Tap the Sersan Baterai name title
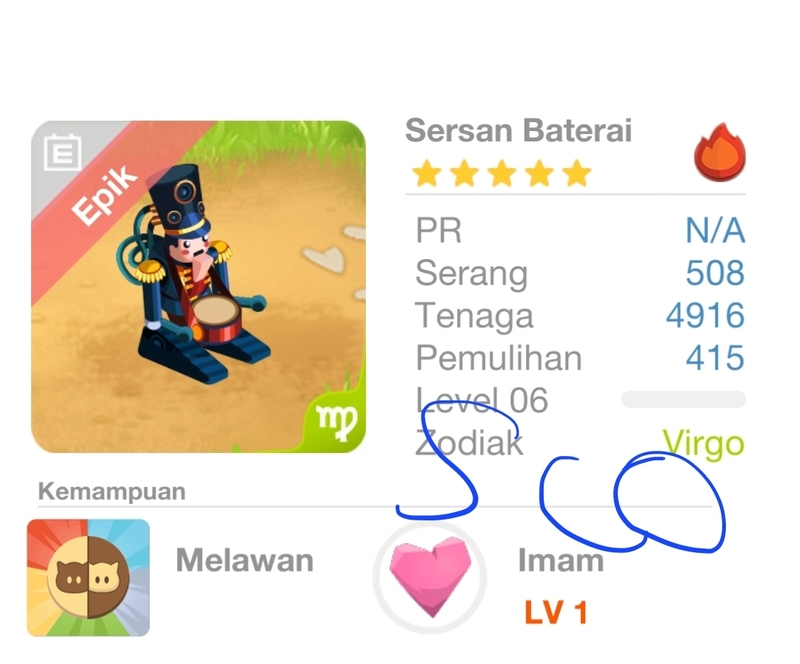 (518, 131)
